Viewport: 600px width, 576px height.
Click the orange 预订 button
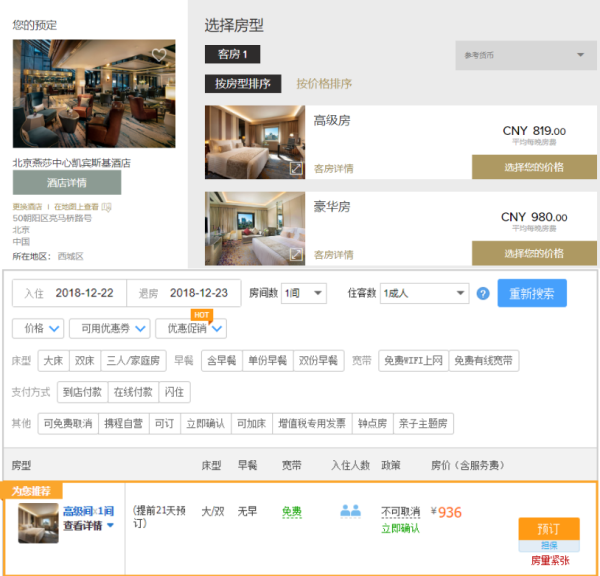(549, 529)
